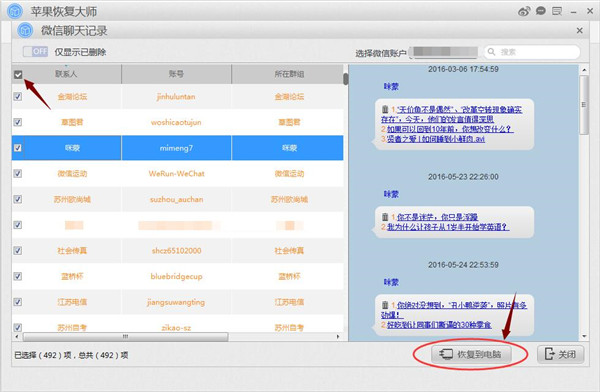Select the jiangsuwangting account cell

point(176,302)
